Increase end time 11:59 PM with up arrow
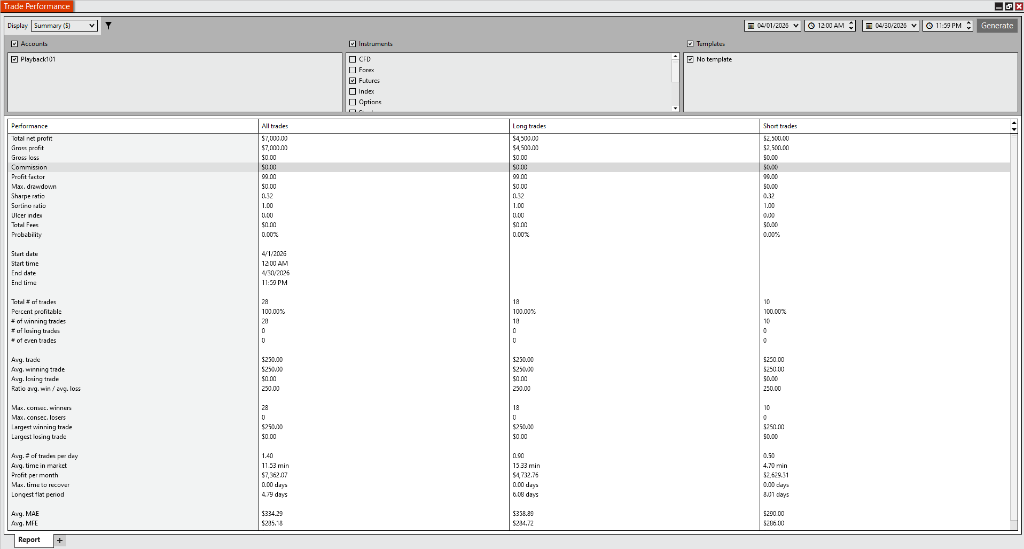The width and height of the screenshot is (1024, 549). [x=968, y=24]
